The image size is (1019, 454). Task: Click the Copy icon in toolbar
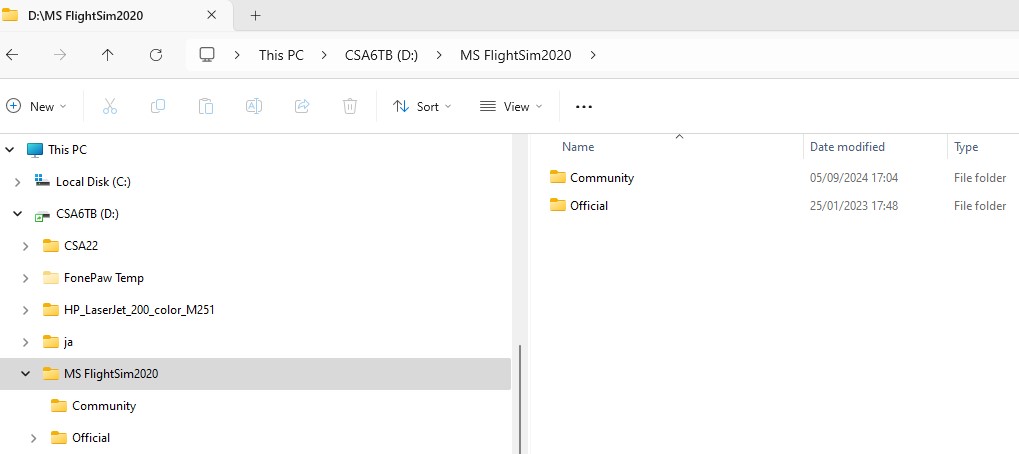158,107
